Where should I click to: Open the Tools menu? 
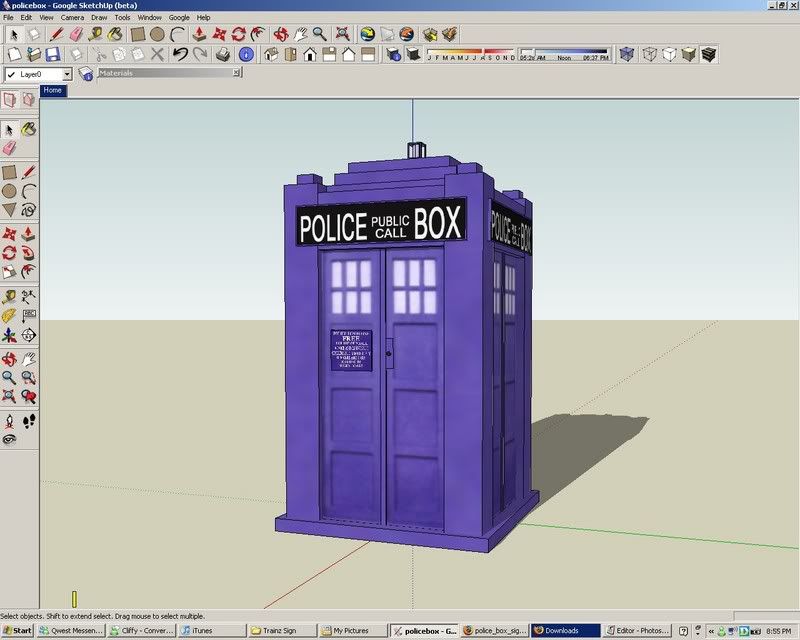[122, 17]
